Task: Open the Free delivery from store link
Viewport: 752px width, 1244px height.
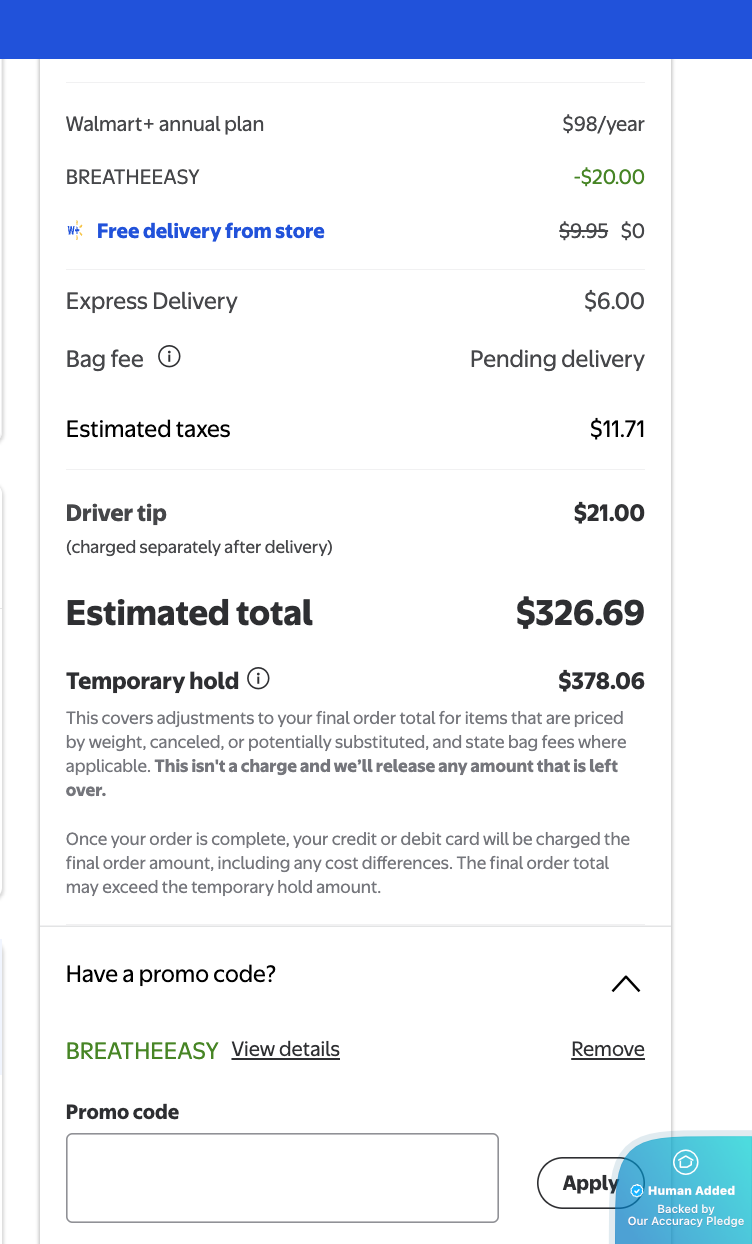Action: (x=210, y=231)
